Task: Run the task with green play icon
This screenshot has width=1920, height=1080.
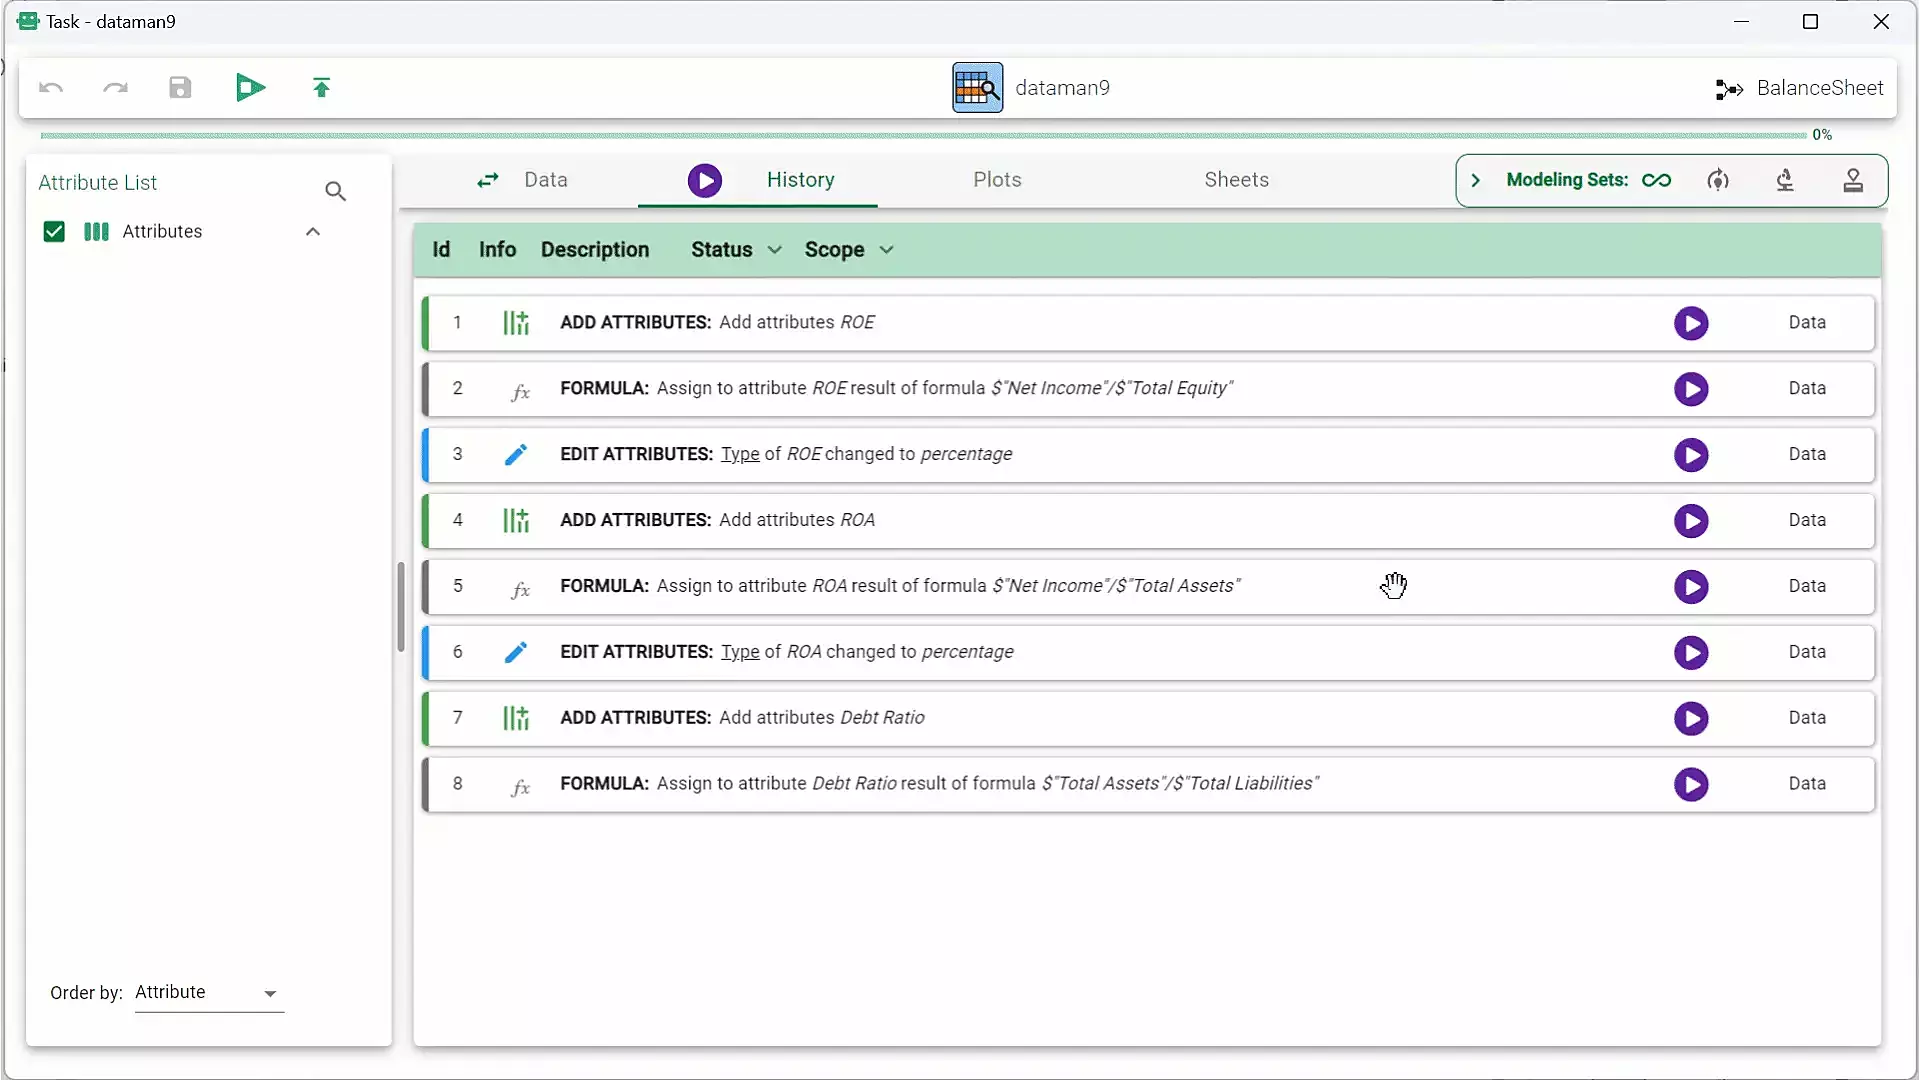Action: [250, 88]
